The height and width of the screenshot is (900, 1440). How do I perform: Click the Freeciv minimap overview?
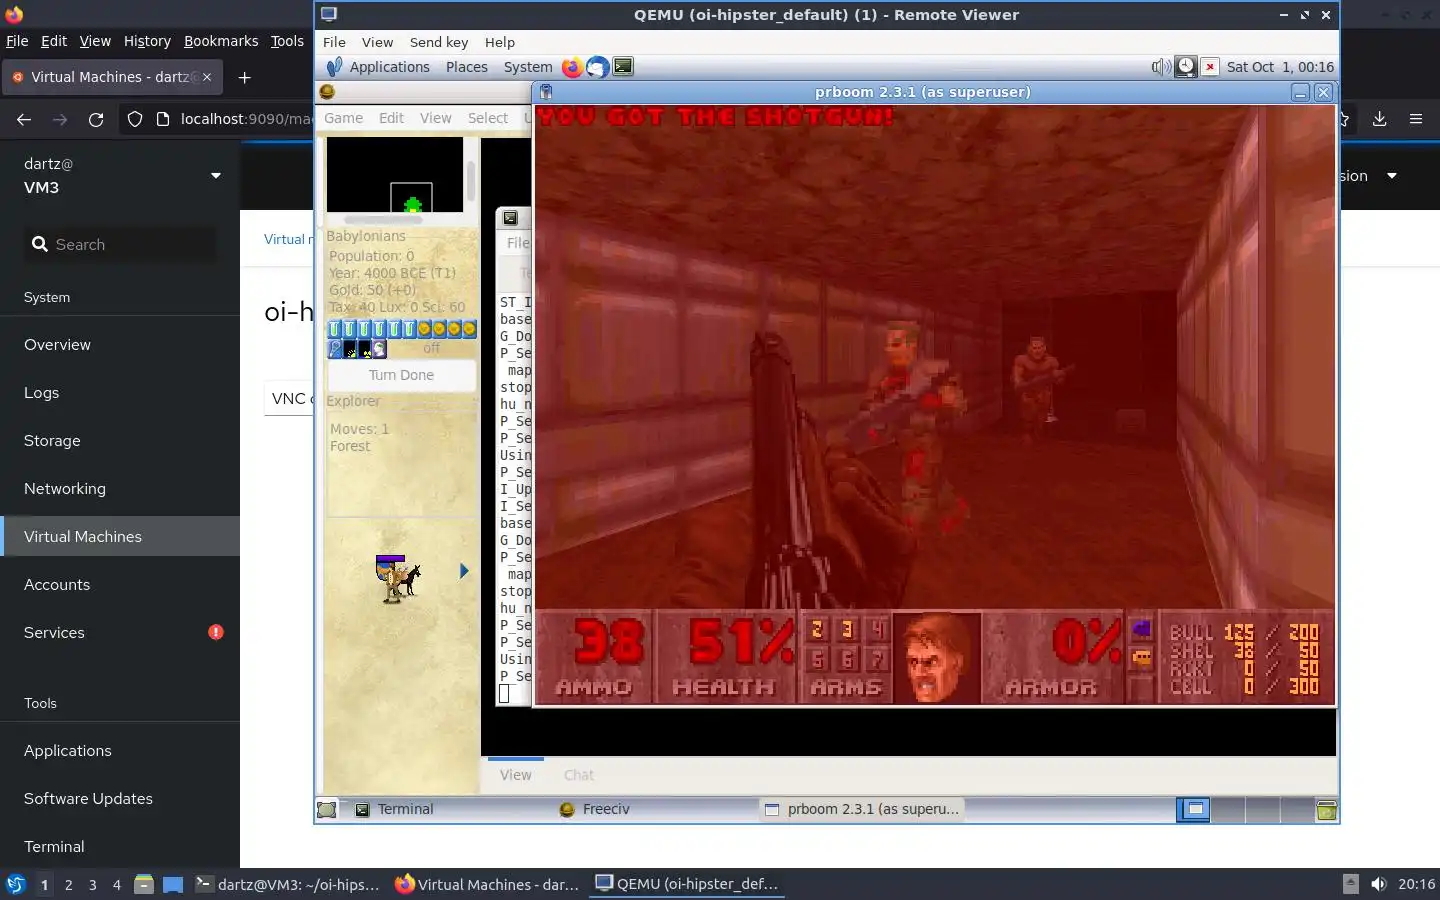pyautogui.click(x=395, y=174)
